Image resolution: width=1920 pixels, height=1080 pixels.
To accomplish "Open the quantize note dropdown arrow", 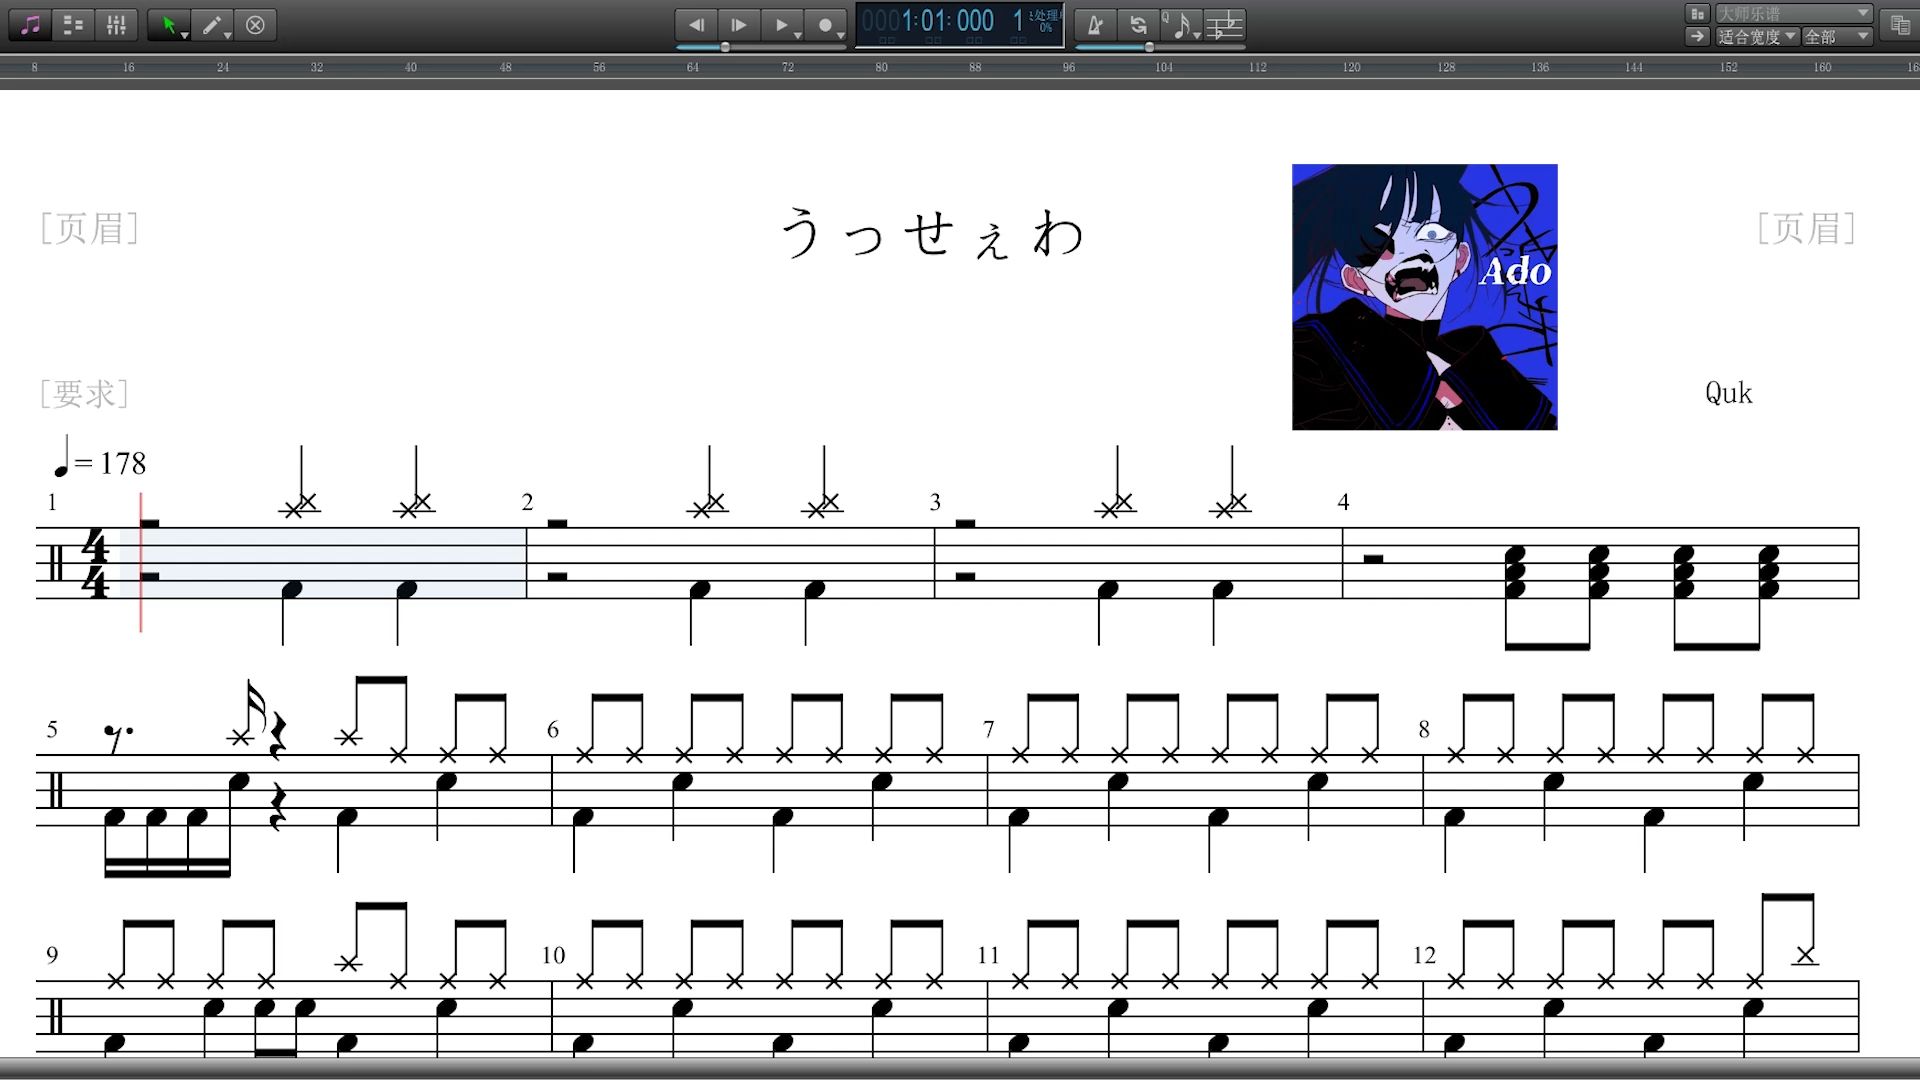I will pyautogui.click(x=1197, y=35).
